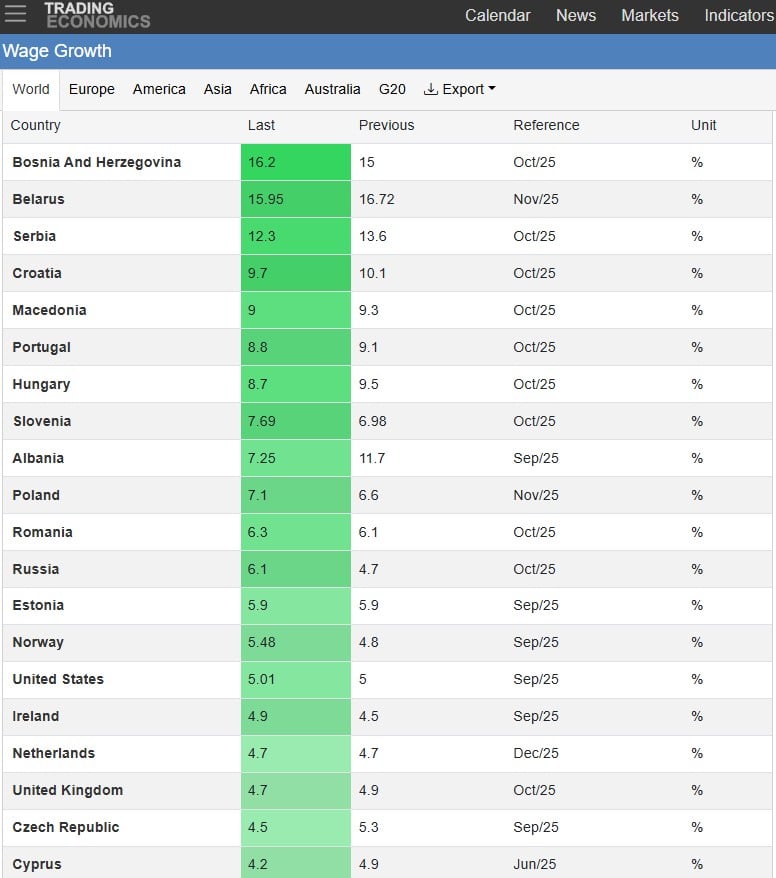The image size is (776, 878).
Task: Switch to the Asia tab
Action: point(218,89)
